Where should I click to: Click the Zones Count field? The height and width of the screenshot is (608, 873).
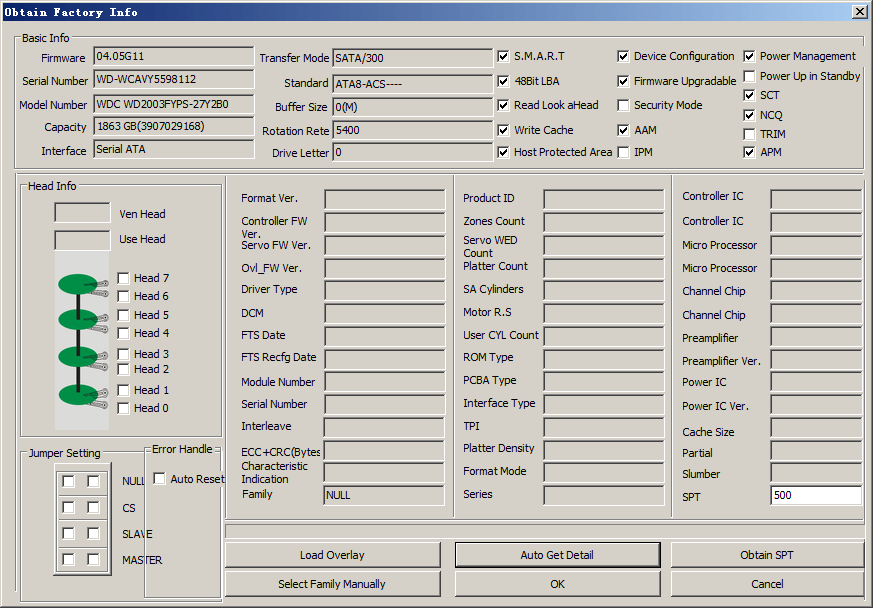click(x=604, y=222)
